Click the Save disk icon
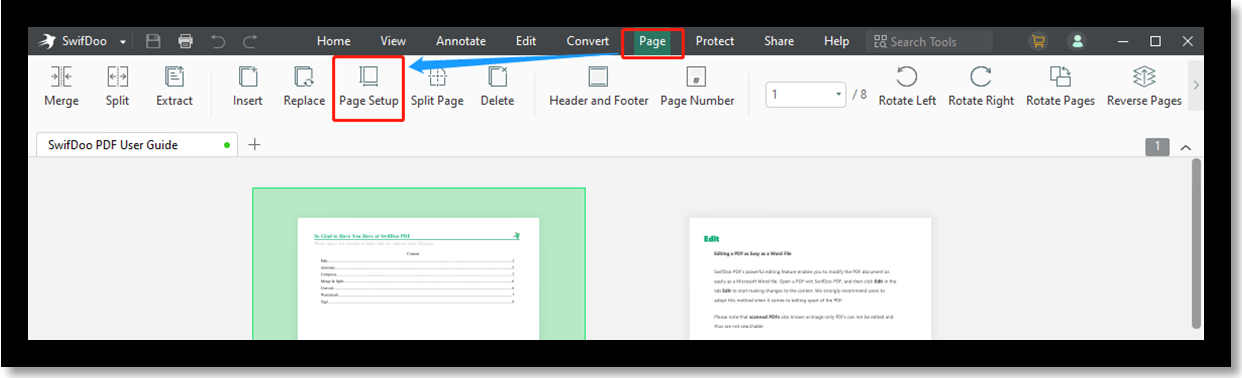Image resolution: width=1242 pixels, height=378 pixels. 153,41
